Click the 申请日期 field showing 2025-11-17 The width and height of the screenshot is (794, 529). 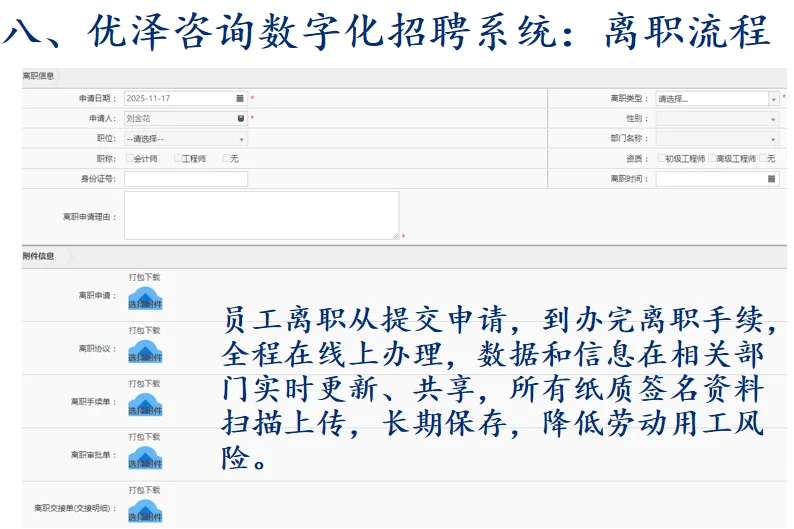coord(186,98)
